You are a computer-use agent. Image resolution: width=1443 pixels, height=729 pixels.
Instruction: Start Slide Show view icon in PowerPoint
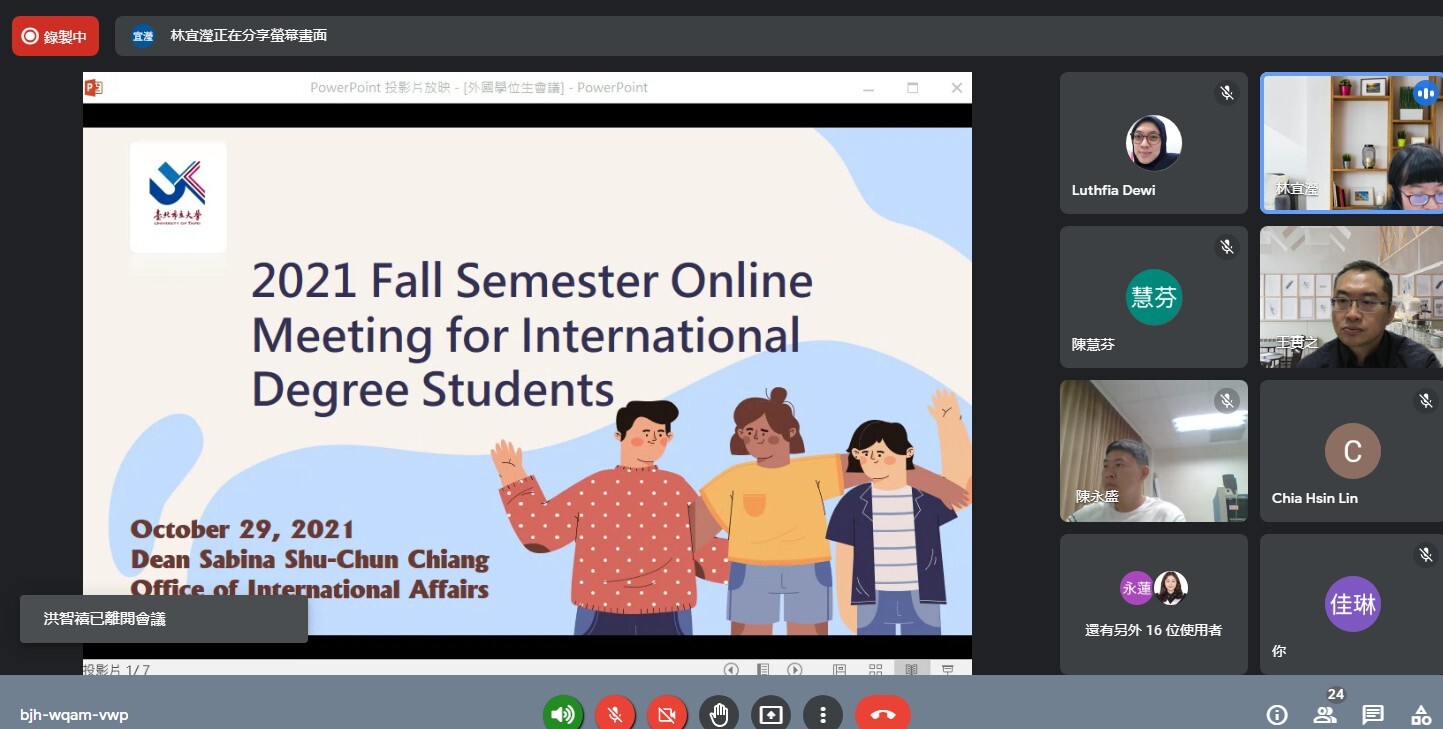947,669
